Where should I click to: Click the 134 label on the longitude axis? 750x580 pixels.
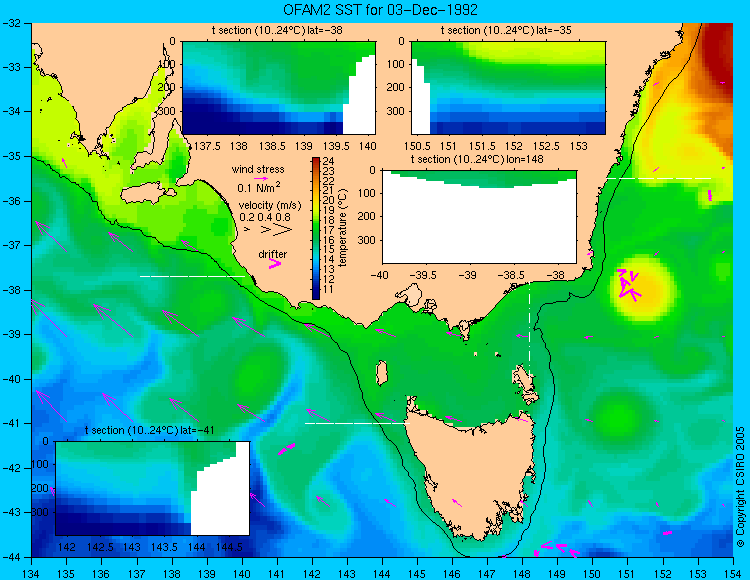32,573
